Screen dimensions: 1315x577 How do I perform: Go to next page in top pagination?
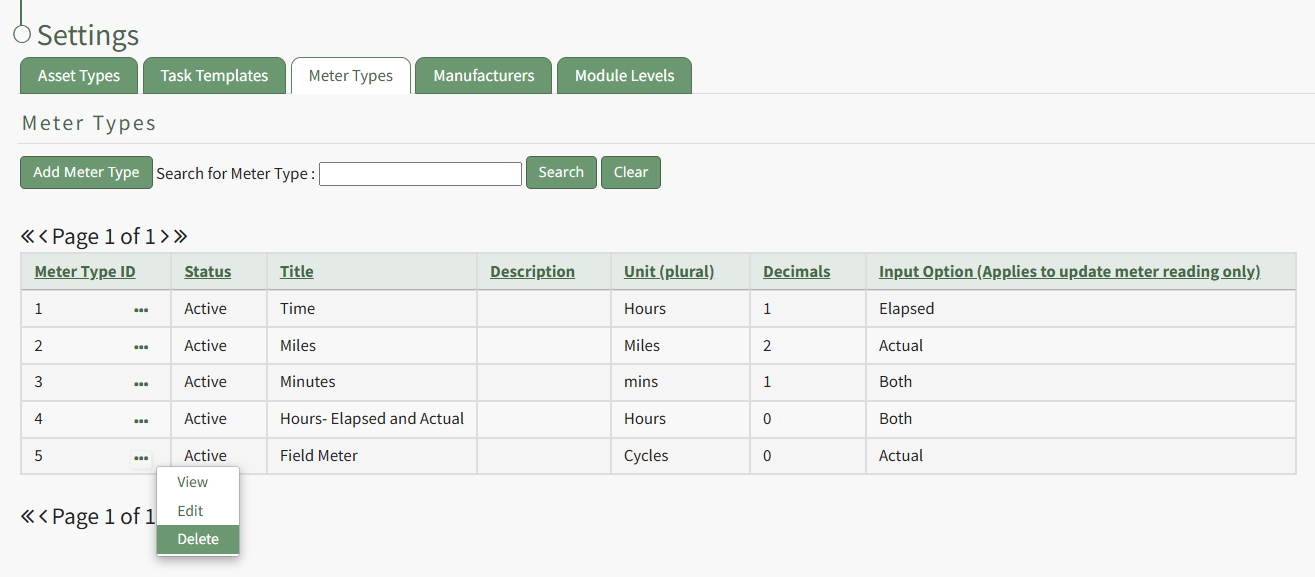click(x=165, y=237)
